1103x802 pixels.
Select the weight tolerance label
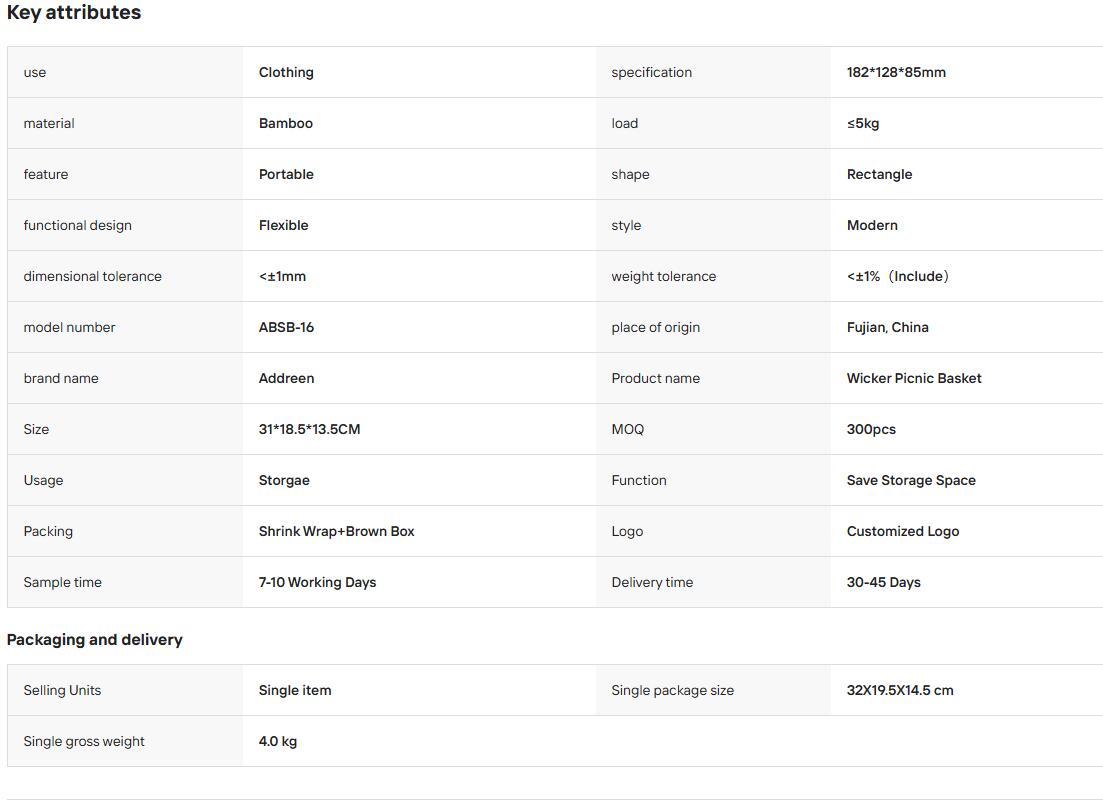[663, 276]
